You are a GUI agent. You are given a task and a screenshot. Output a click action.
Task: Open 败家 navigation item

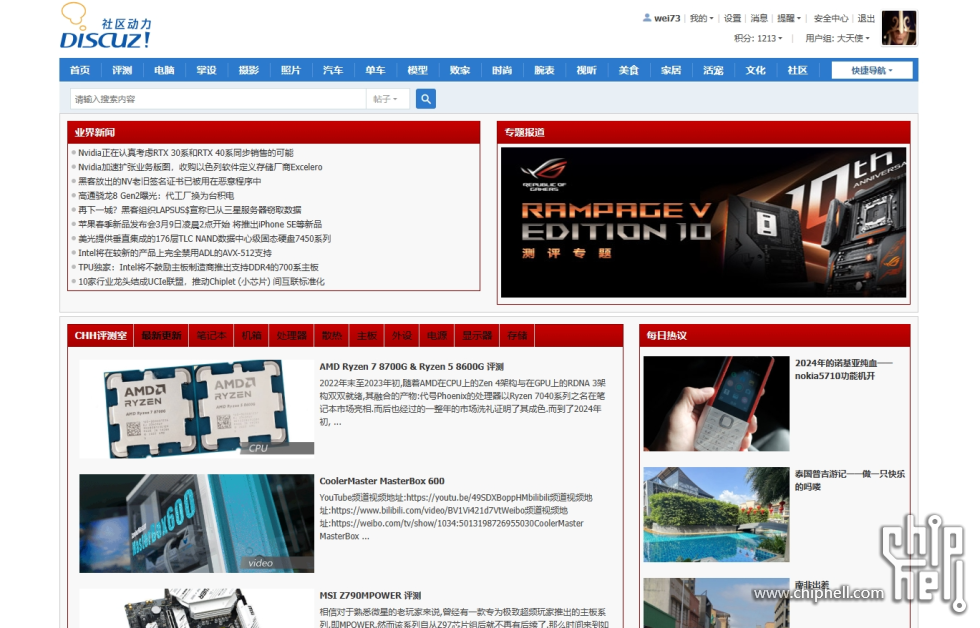(459, 71)
